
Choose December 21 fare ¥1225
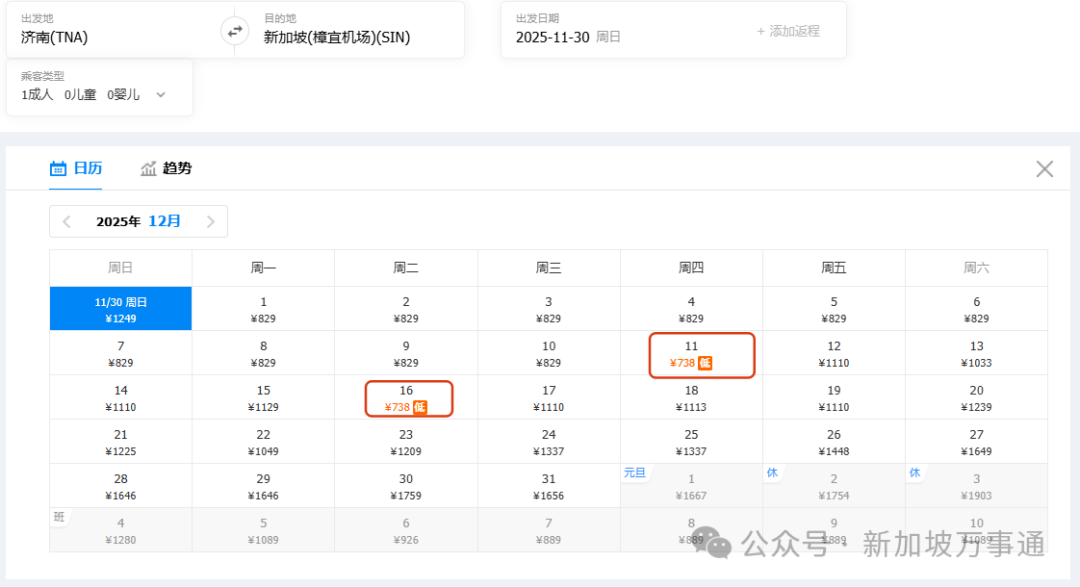121,442
